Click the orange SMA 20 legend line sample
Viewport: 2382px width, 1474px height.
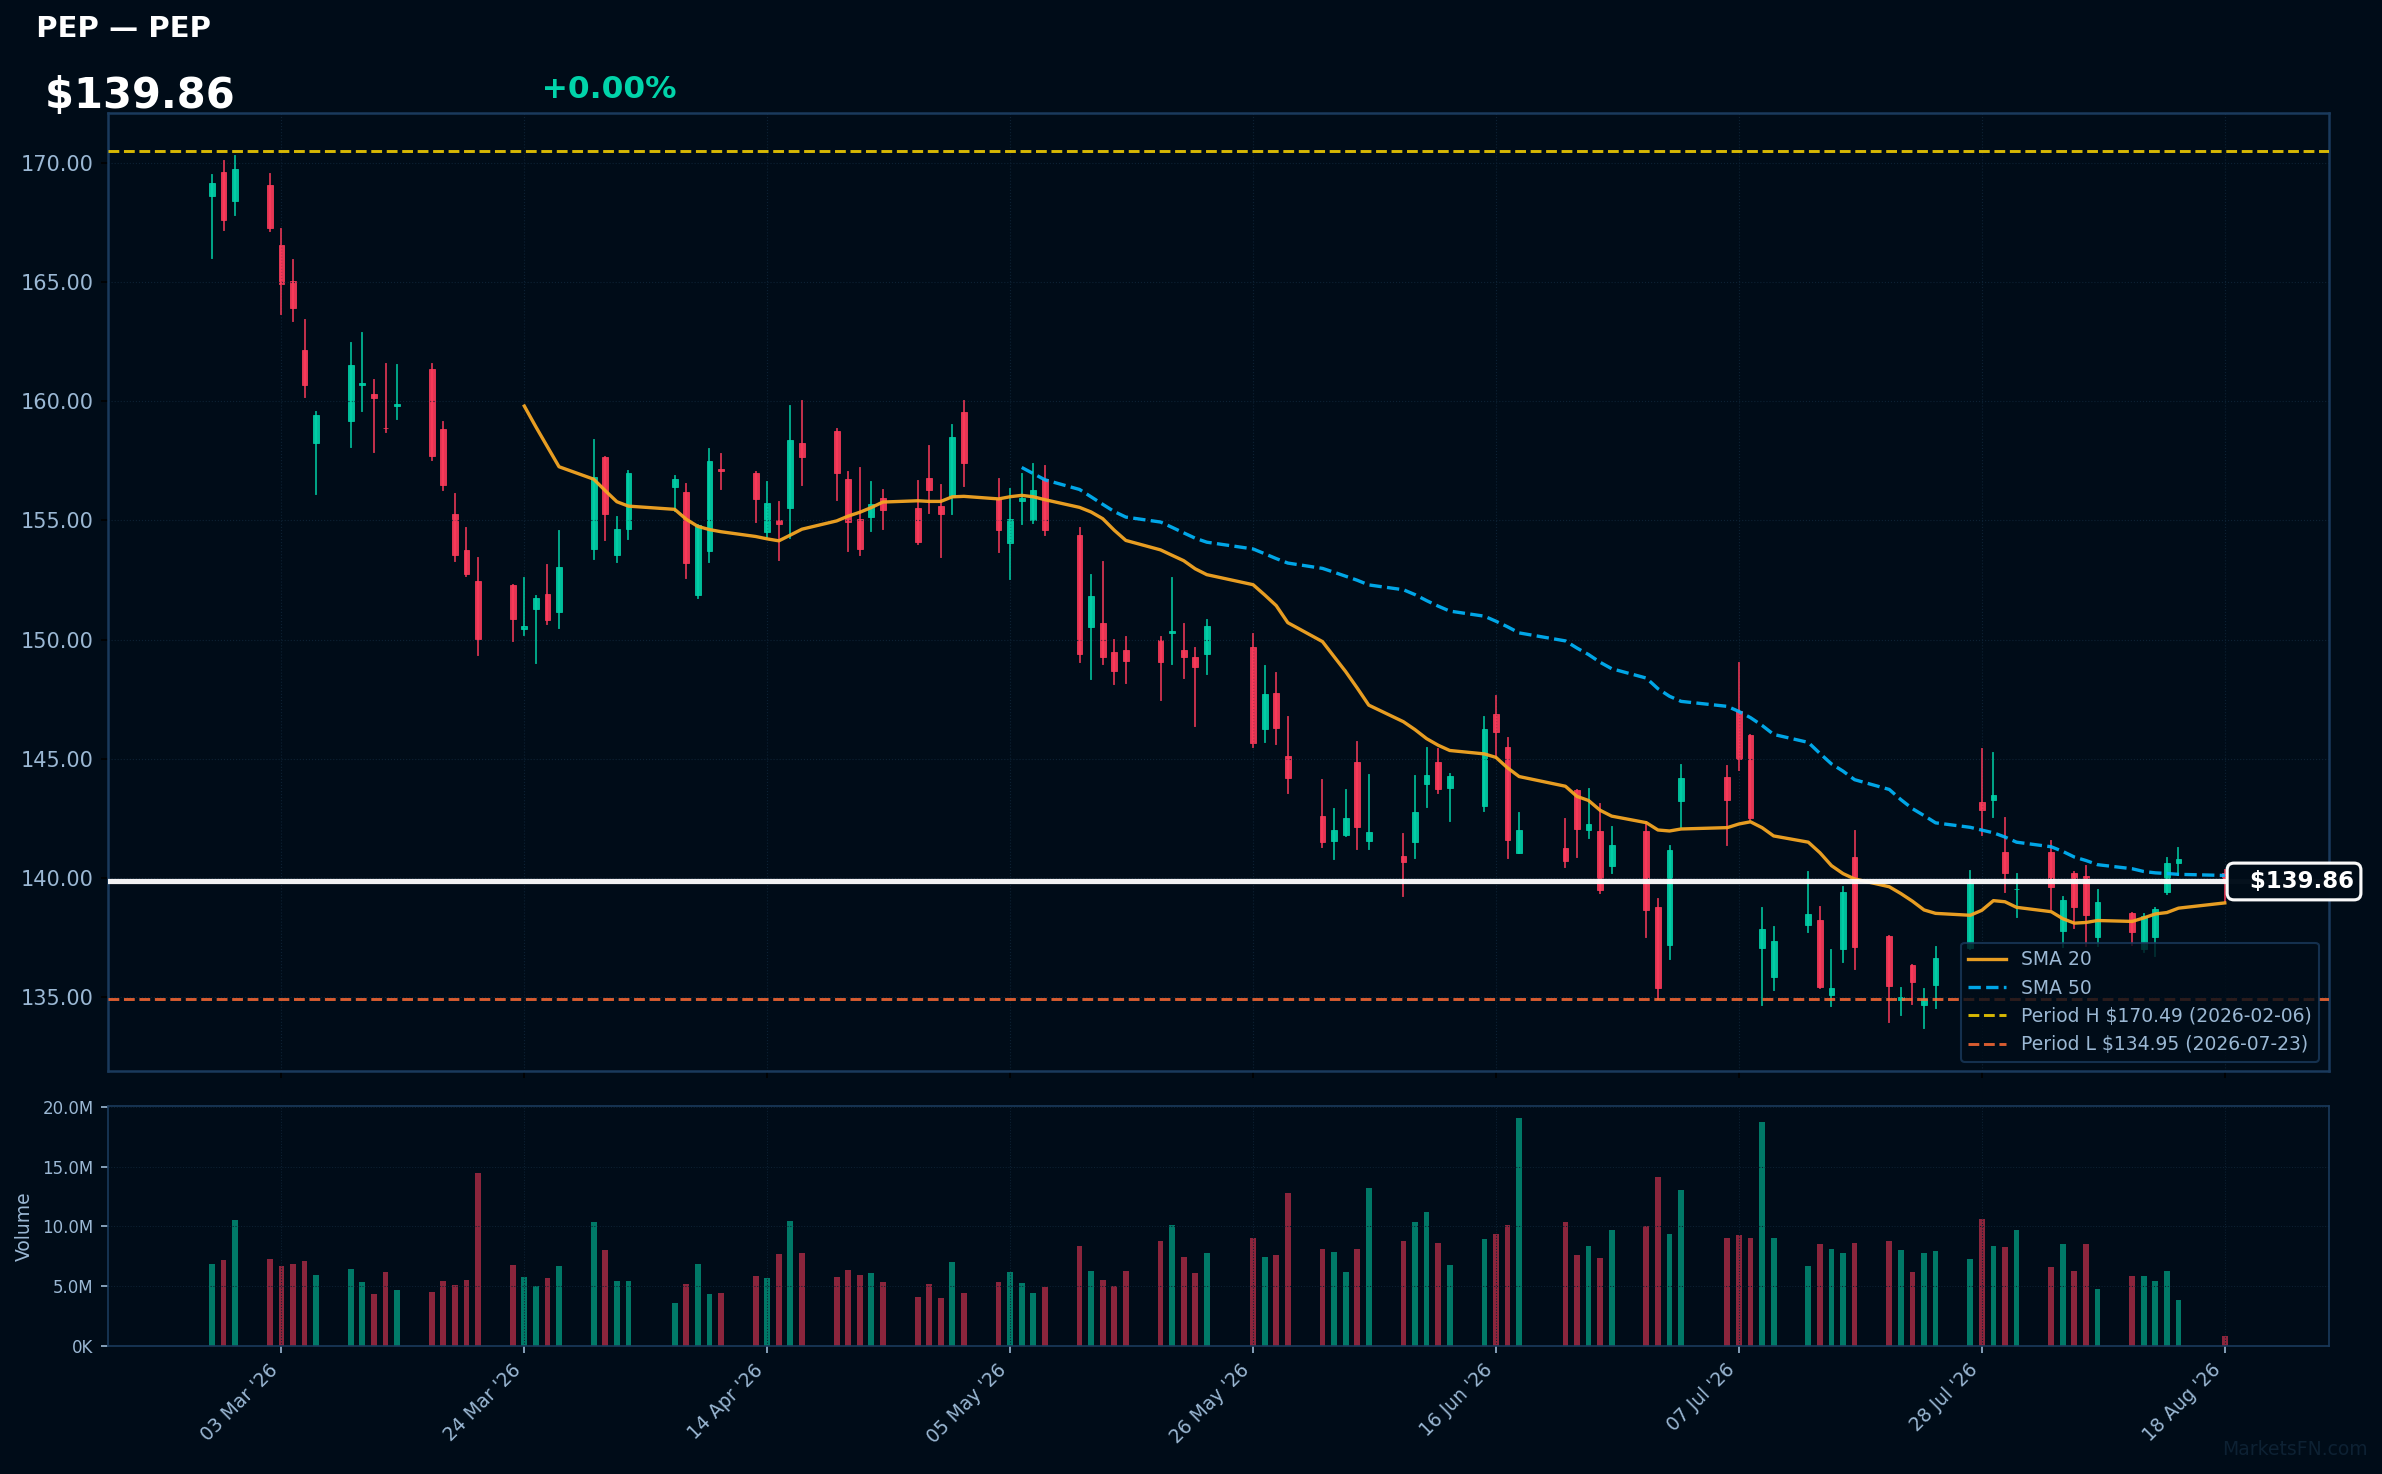(1987, 959)
